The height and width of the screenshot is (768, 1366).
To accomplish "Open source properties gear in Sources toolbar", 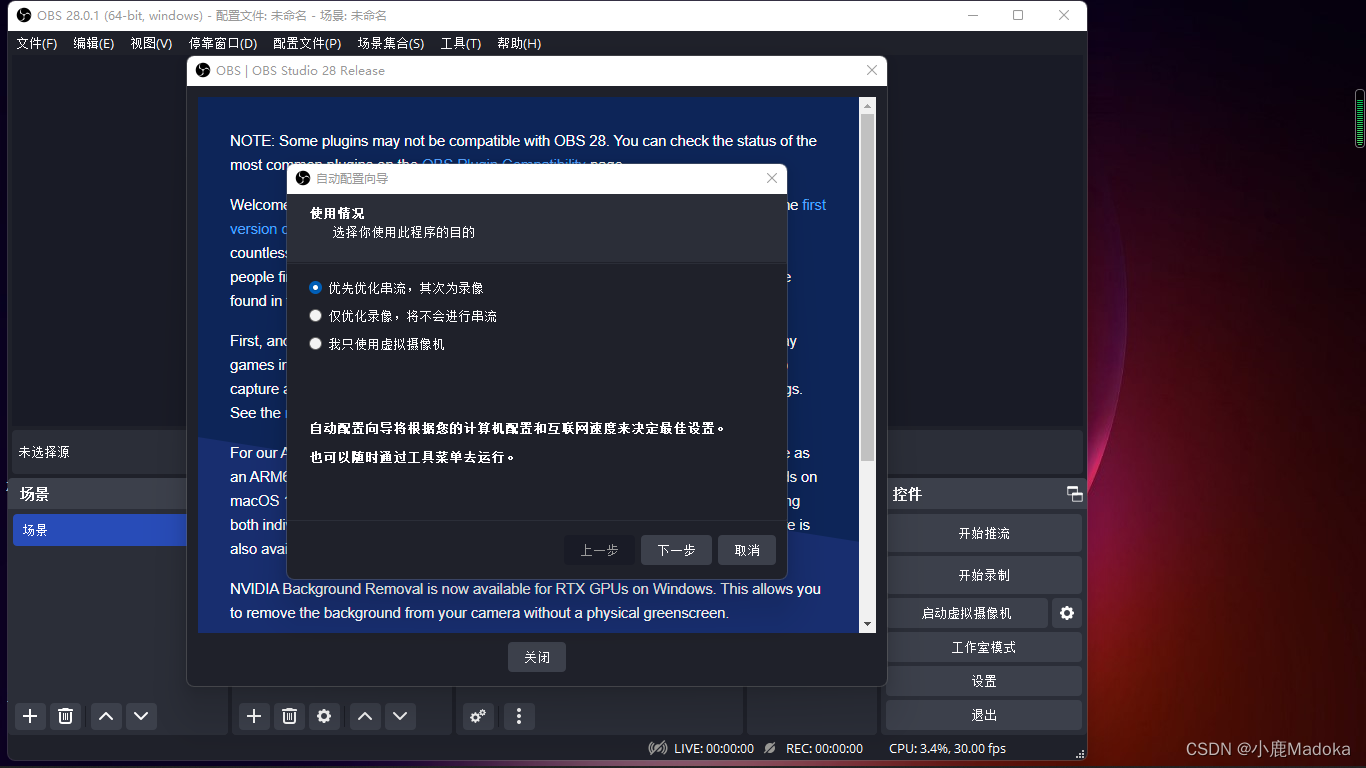I will 323,716.
